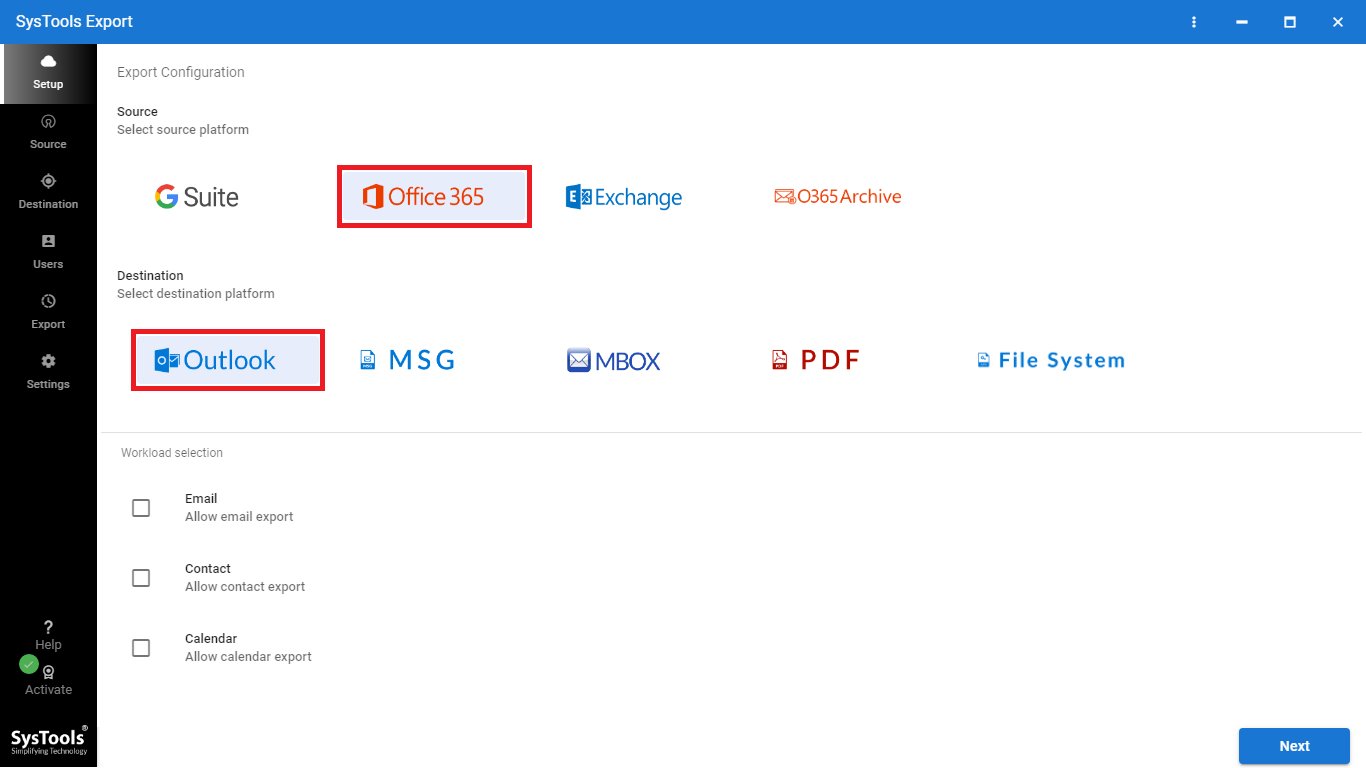Open Settings in the sidebar
The width and height of the screenshot is (1366, 768).
tap(48, 373)
